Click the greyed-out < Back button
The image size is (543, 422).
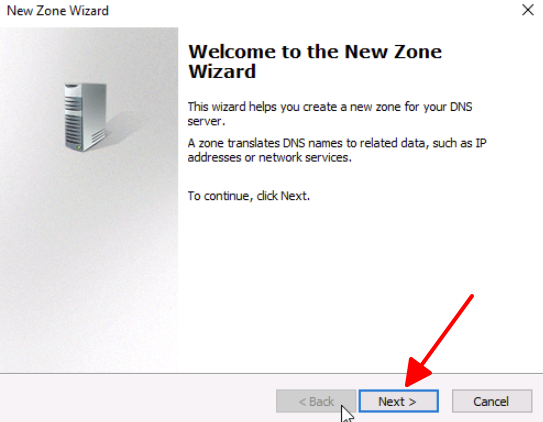click(316, 401)
